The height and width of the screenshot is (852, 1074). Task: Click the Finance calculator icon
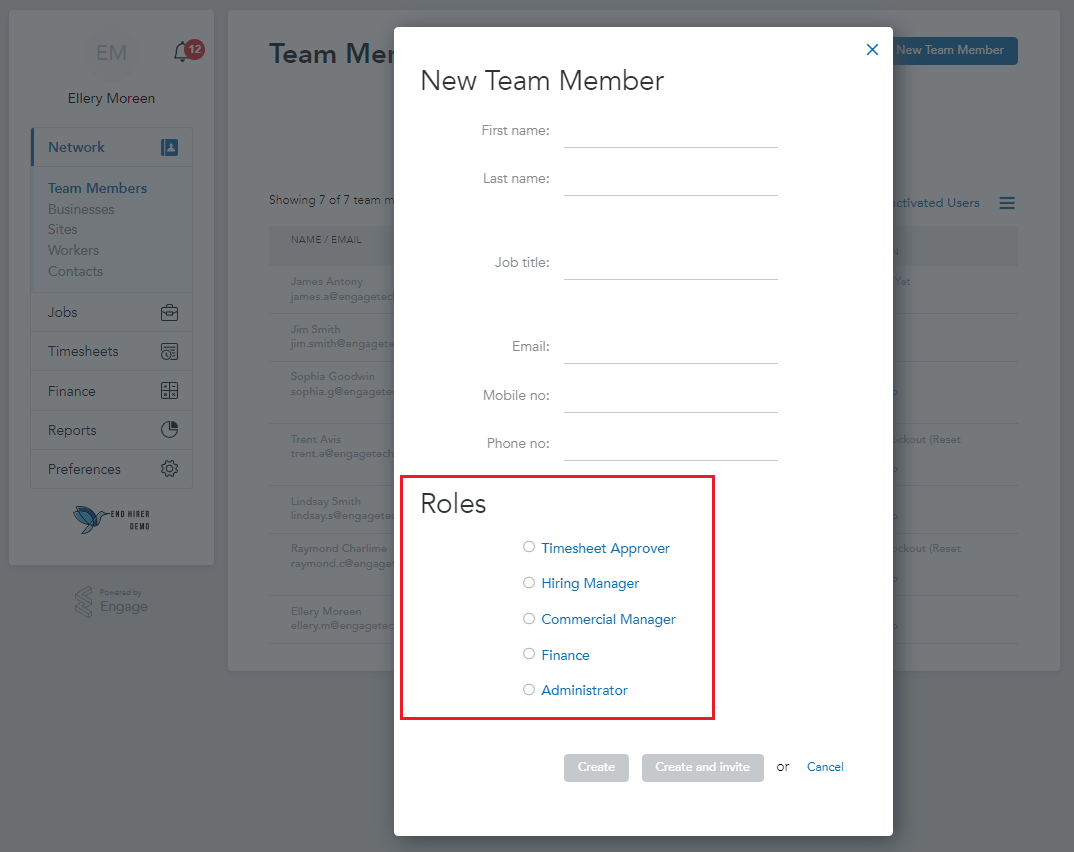(x=169, y=391)
